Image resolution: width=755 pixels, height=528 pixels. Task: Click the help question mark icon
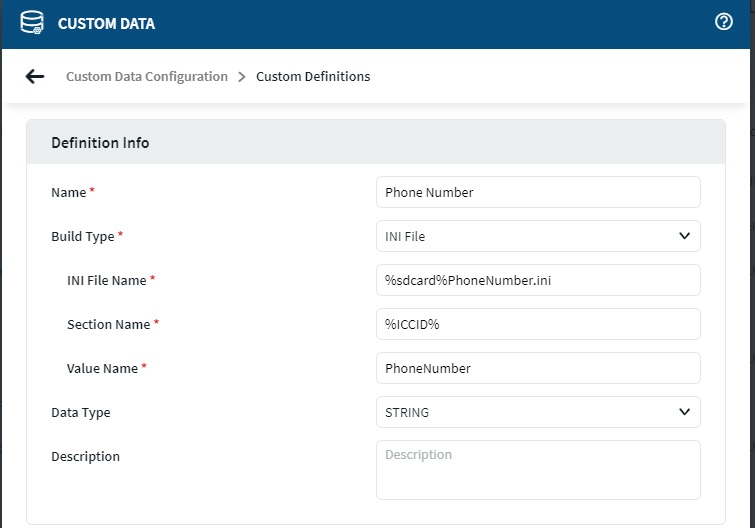[724, 22]
